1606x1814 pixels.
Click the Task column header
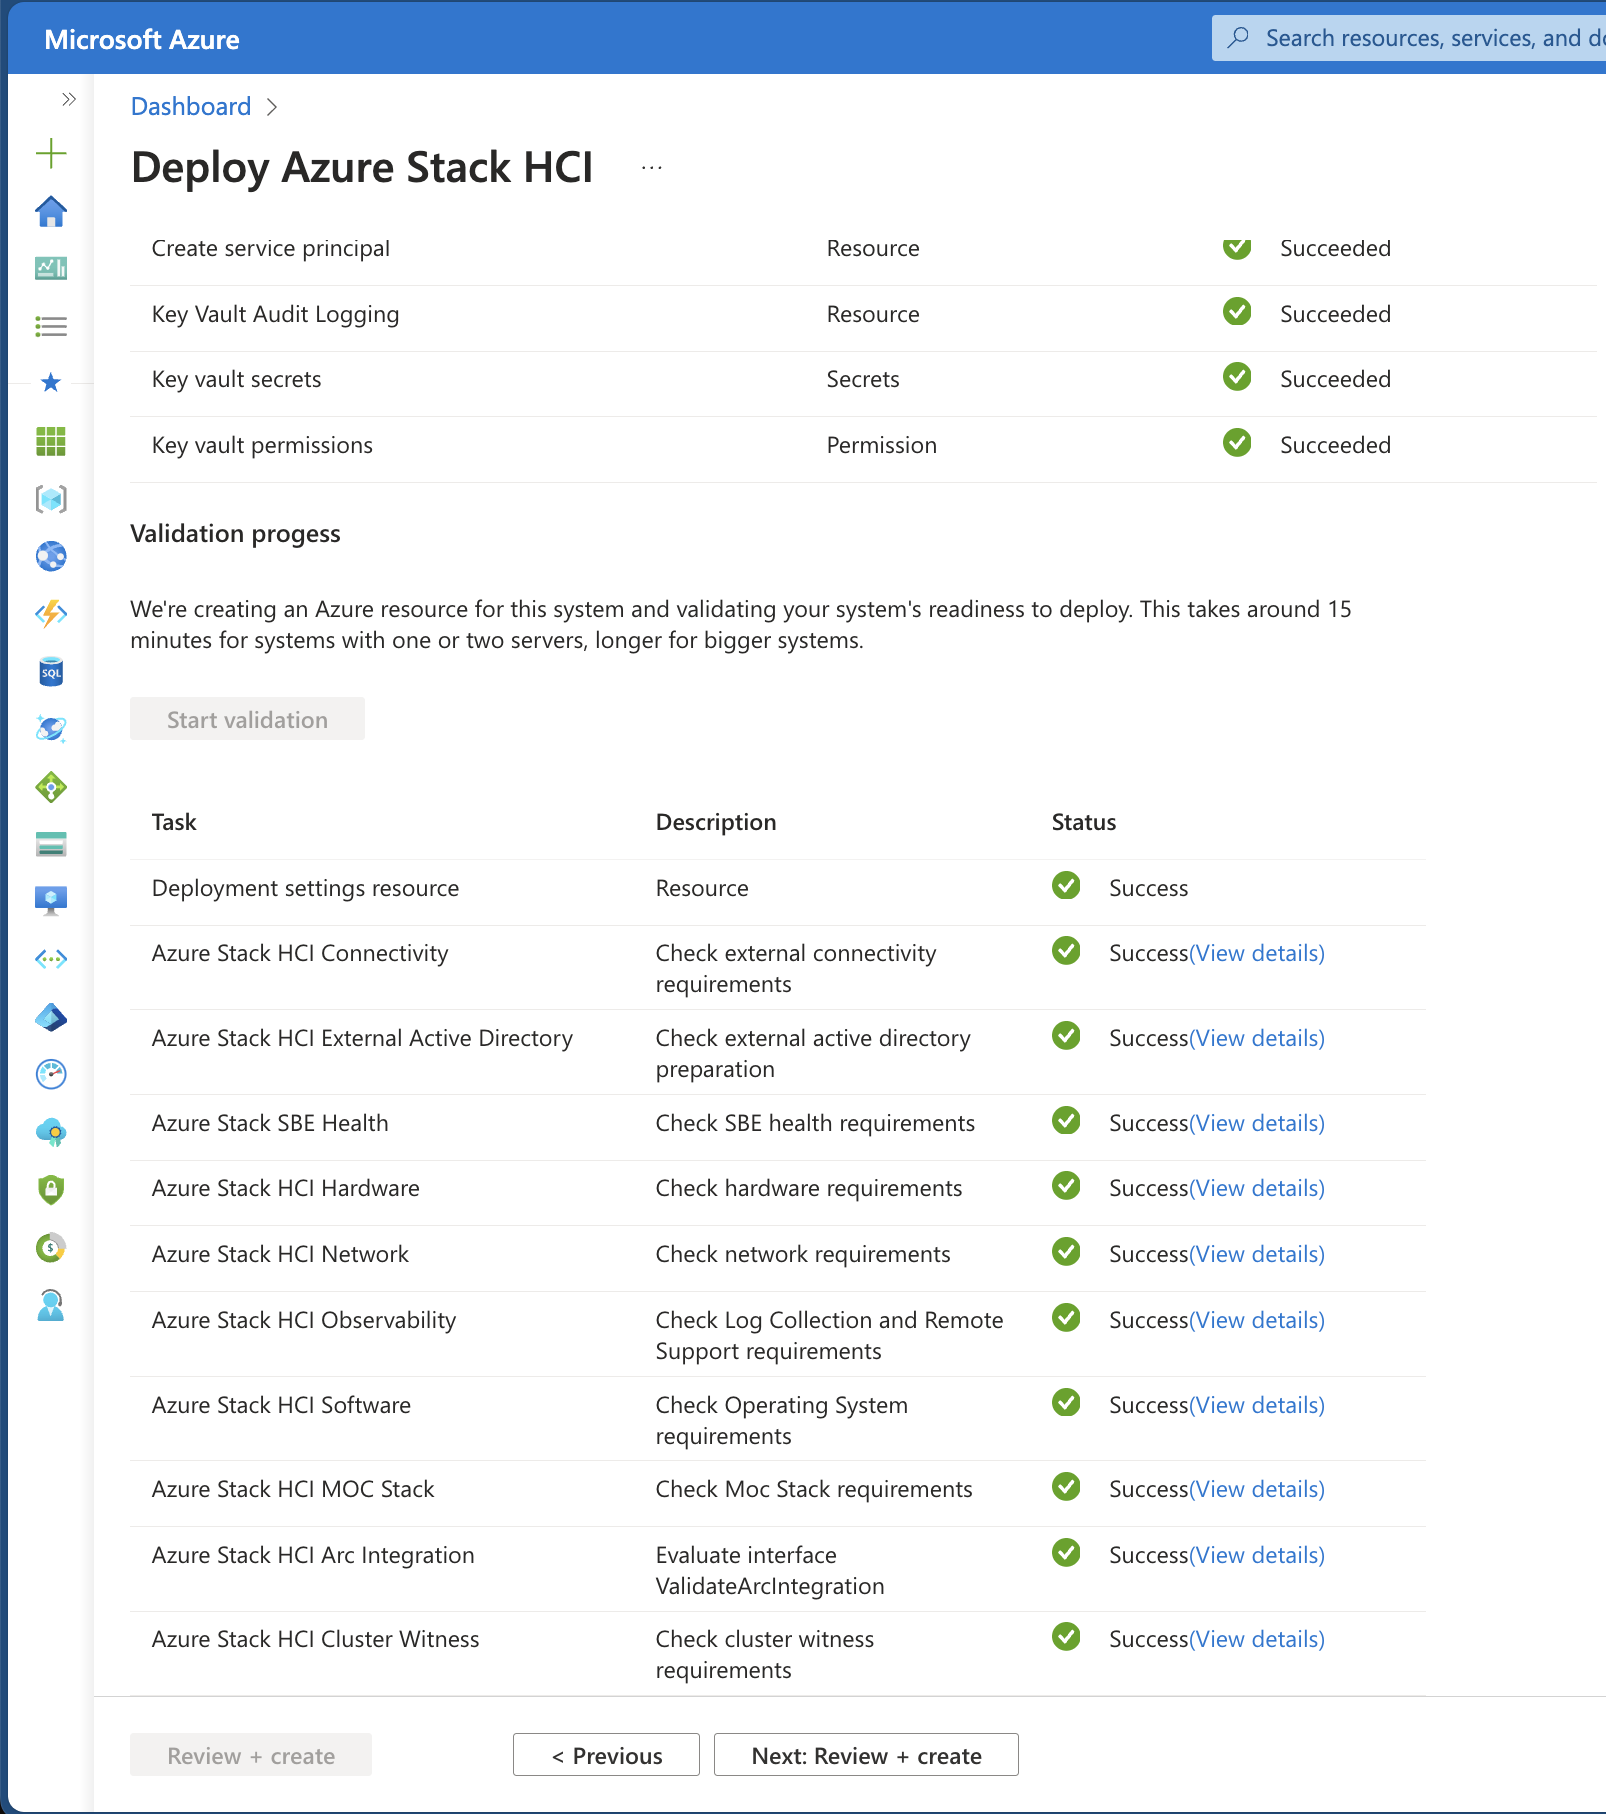pyautogui.click(x=174, y=822)
